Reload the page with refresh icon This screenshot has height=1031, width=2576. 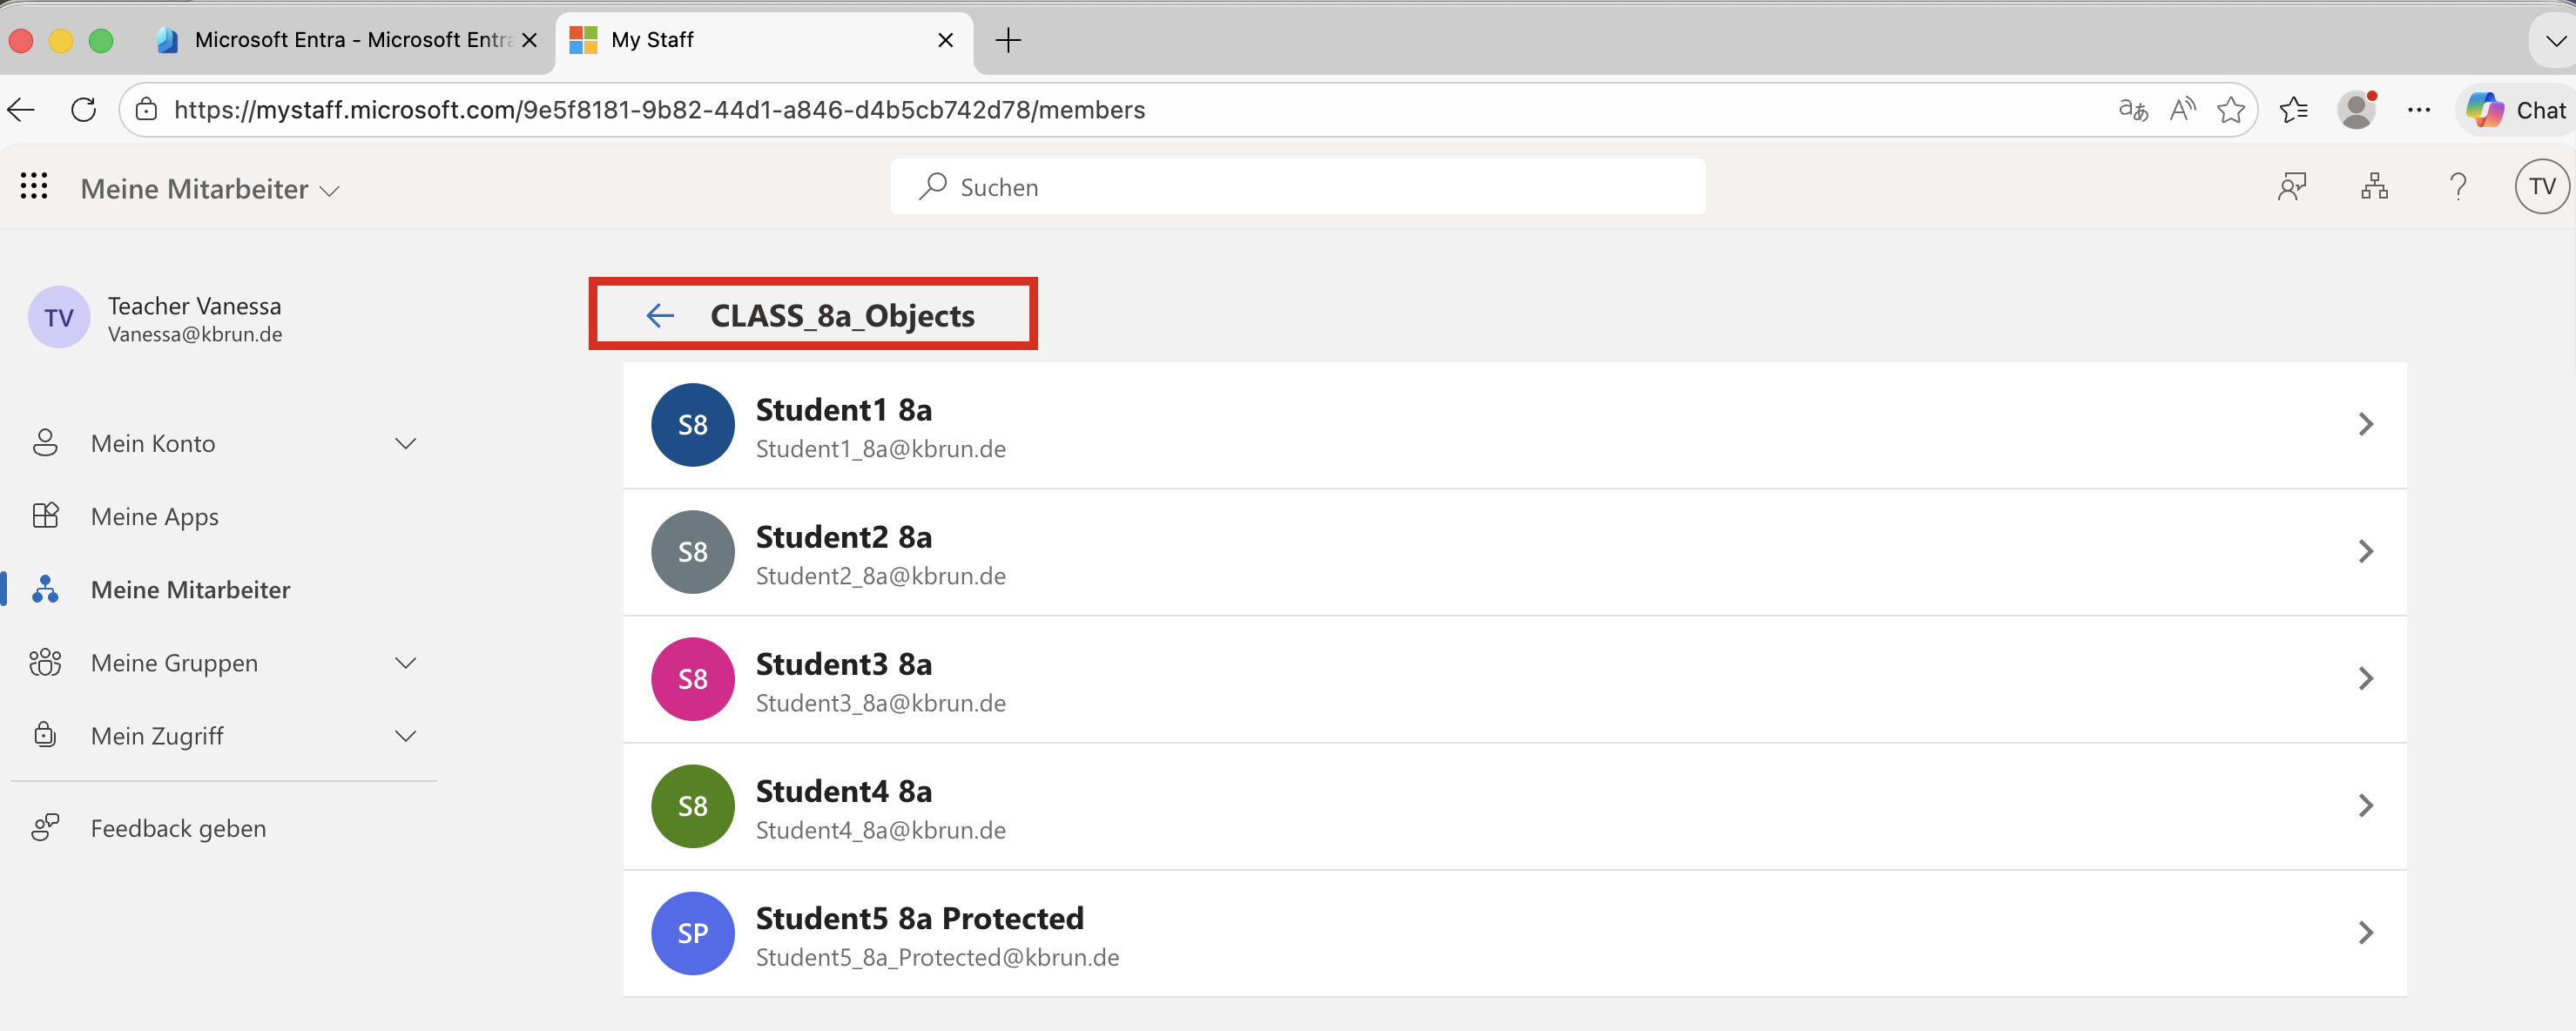coord(84,110)
